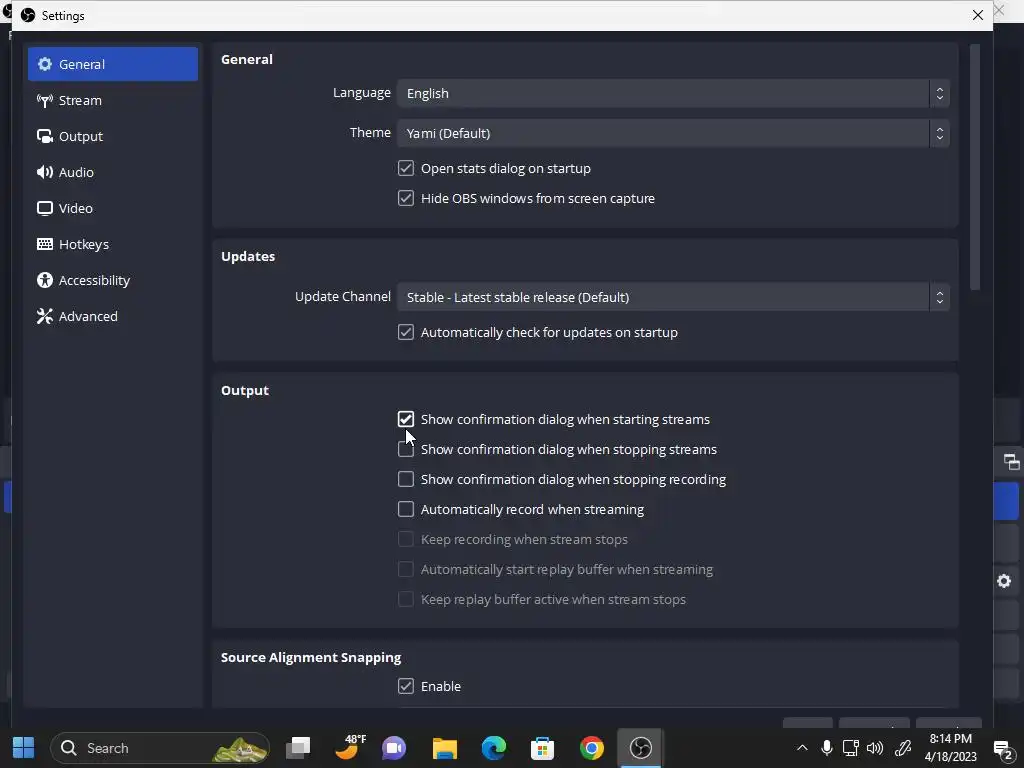Open the Video settings category

pos(112,208)
